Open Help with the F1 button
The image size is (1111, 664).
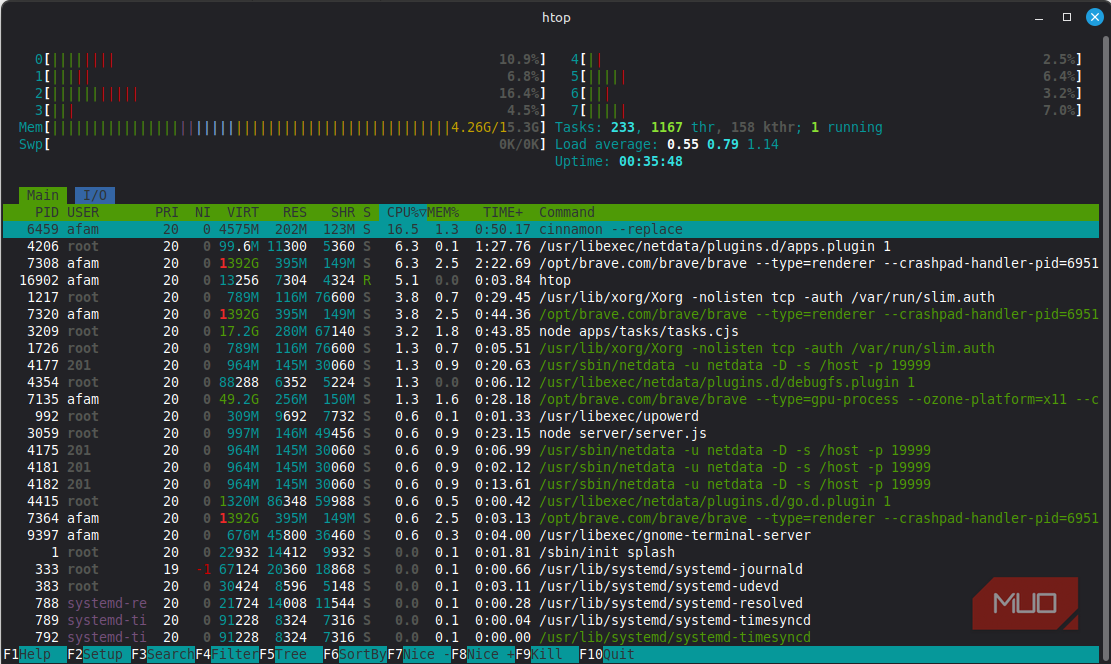(x=35, y=654)
